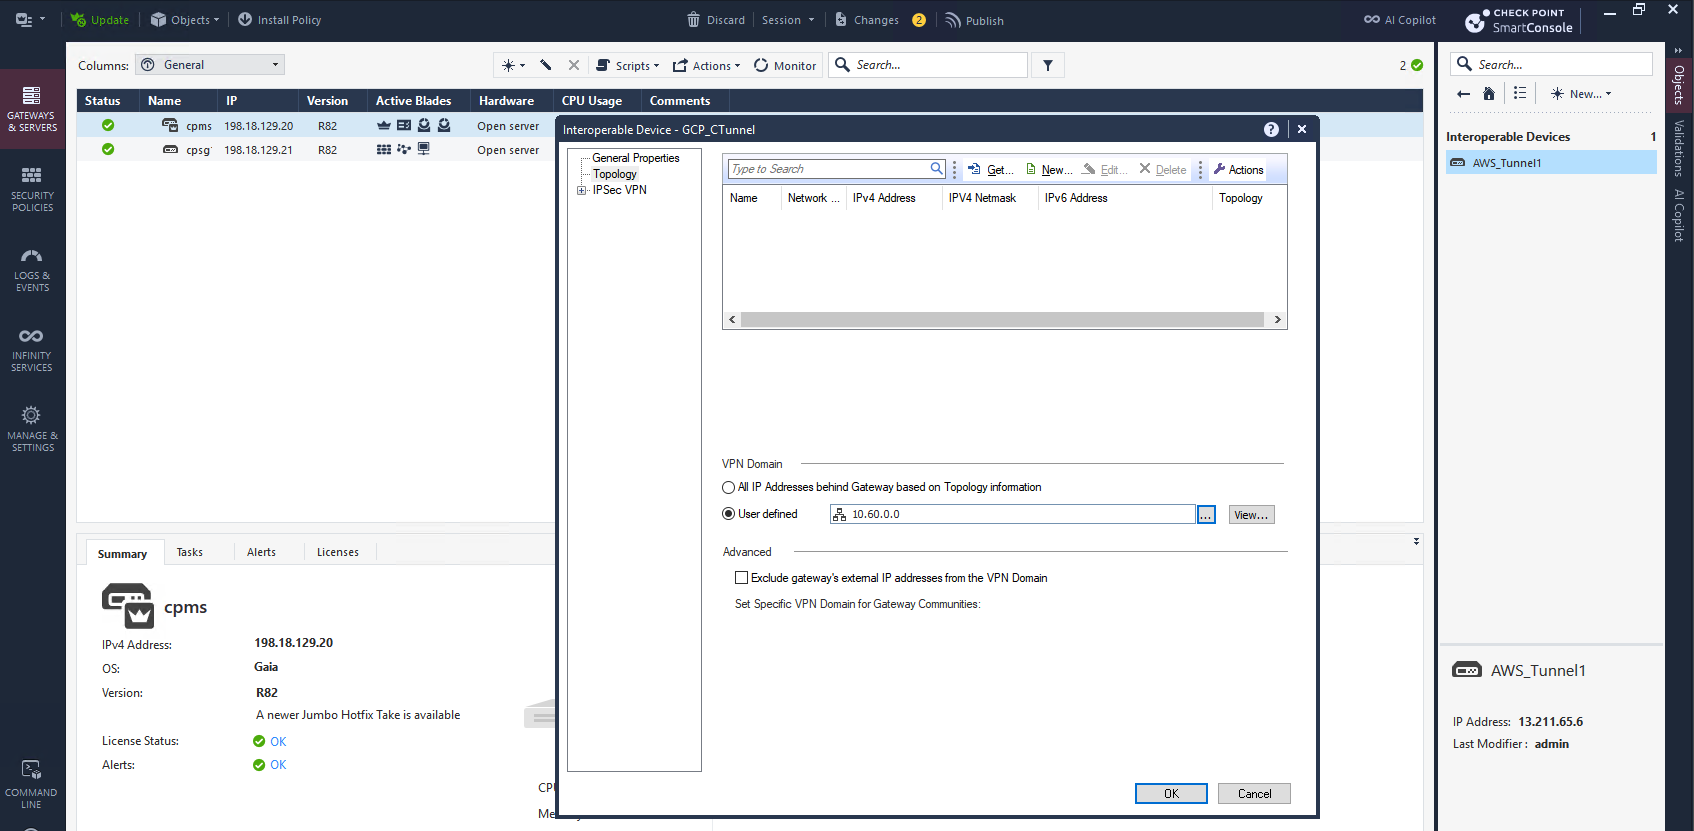Click the home icon in Objects panel
The height and width of the screenshot is (831, 1694).
[1489, 94]
